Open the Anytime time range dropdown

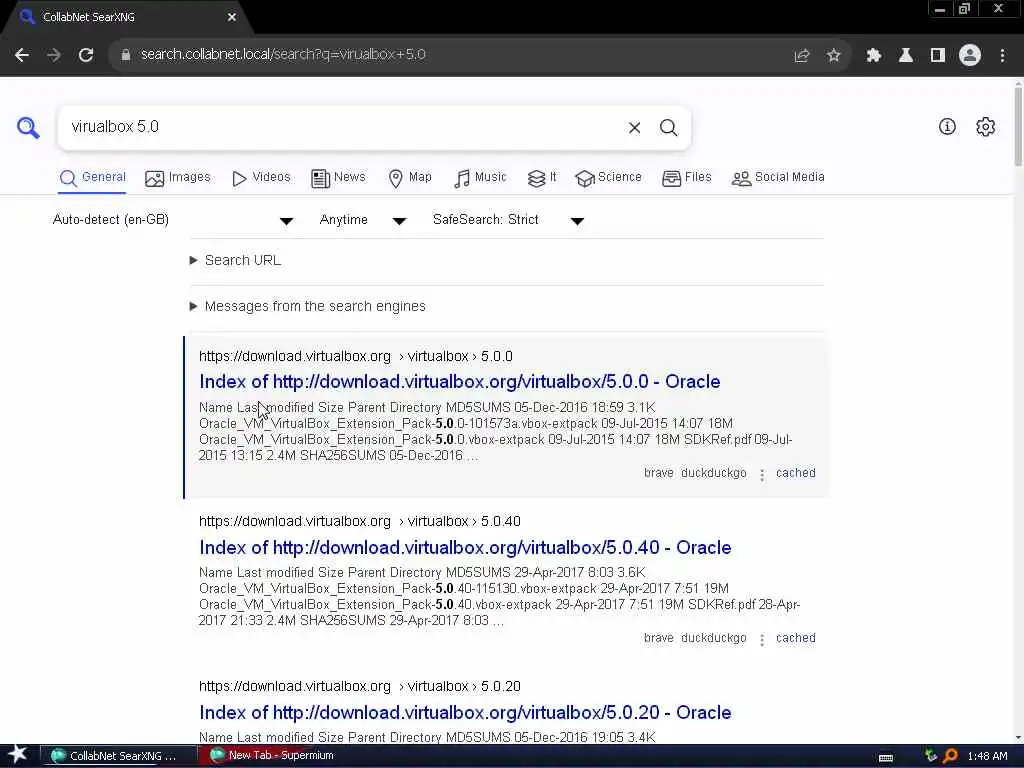click(x=362, y=220)
